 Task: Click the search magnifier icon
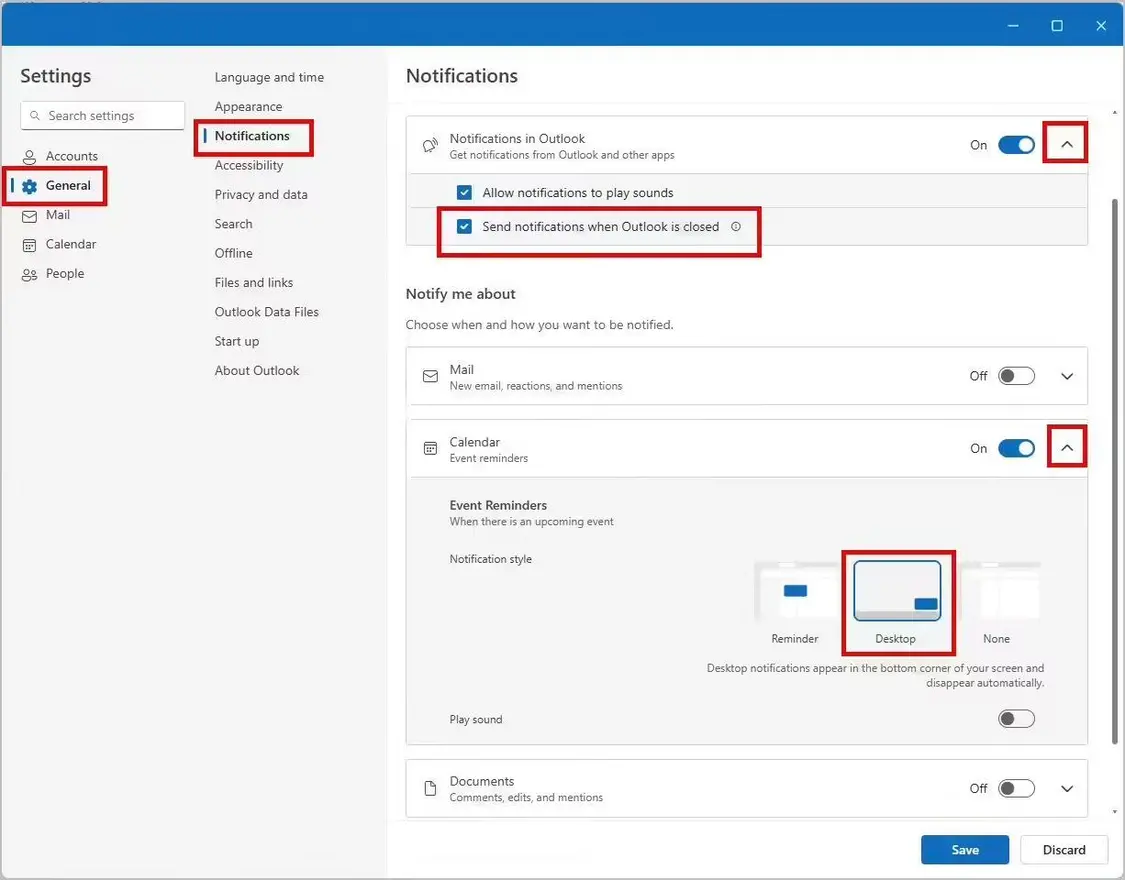point(34,115)
